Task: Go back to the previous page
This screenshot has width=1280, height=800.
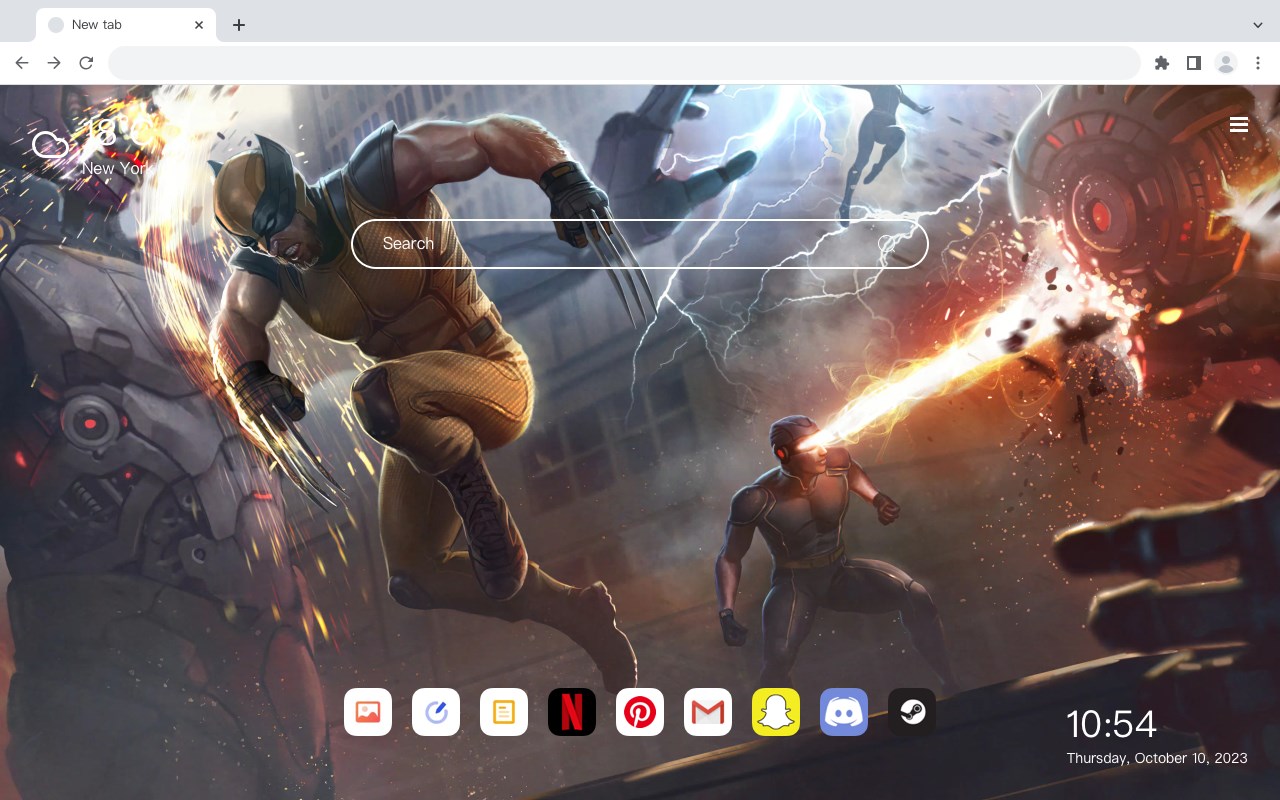Action: click(x=22, y=63)
